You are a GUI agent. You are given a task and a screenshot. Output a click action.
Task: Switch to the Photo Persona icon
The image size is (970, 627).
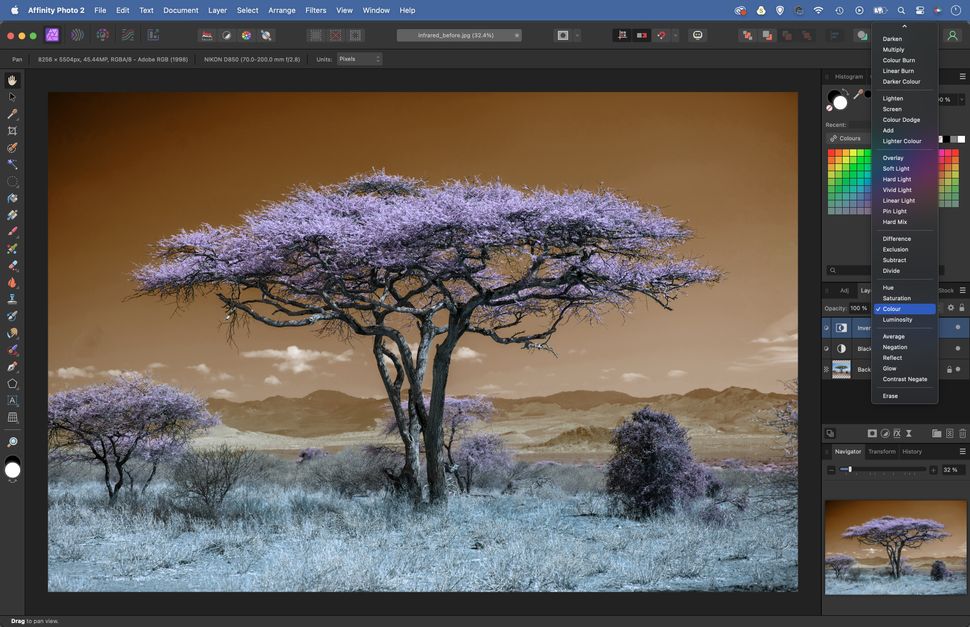click(53, 35)
